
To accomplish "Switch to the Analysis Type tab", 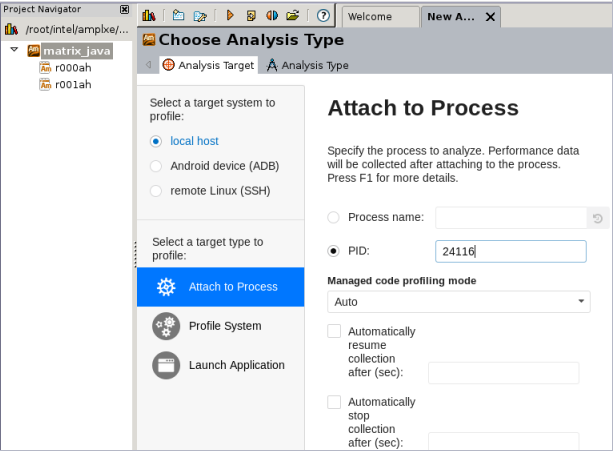I will [x=308, y=65].
